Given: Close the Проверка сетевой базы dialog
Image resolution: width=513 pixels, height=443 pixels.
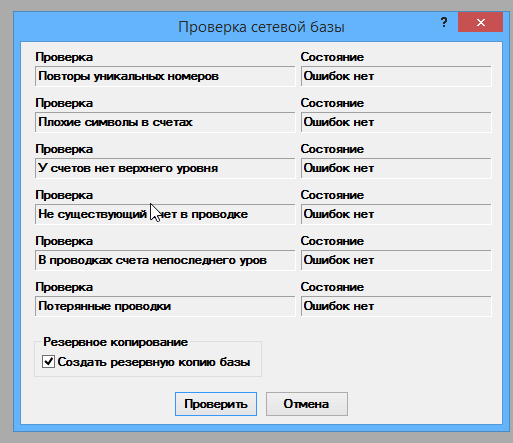Looking at the screenshot, I should (x=480, y=22).
